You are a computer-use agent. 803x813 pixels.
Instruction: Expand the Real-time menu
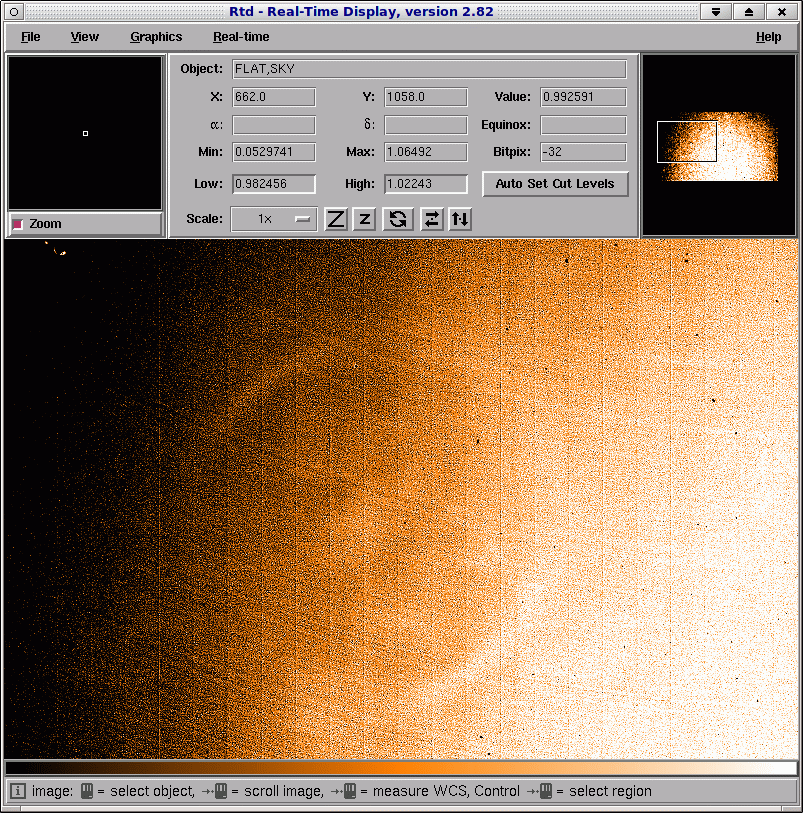coord(241,37)
